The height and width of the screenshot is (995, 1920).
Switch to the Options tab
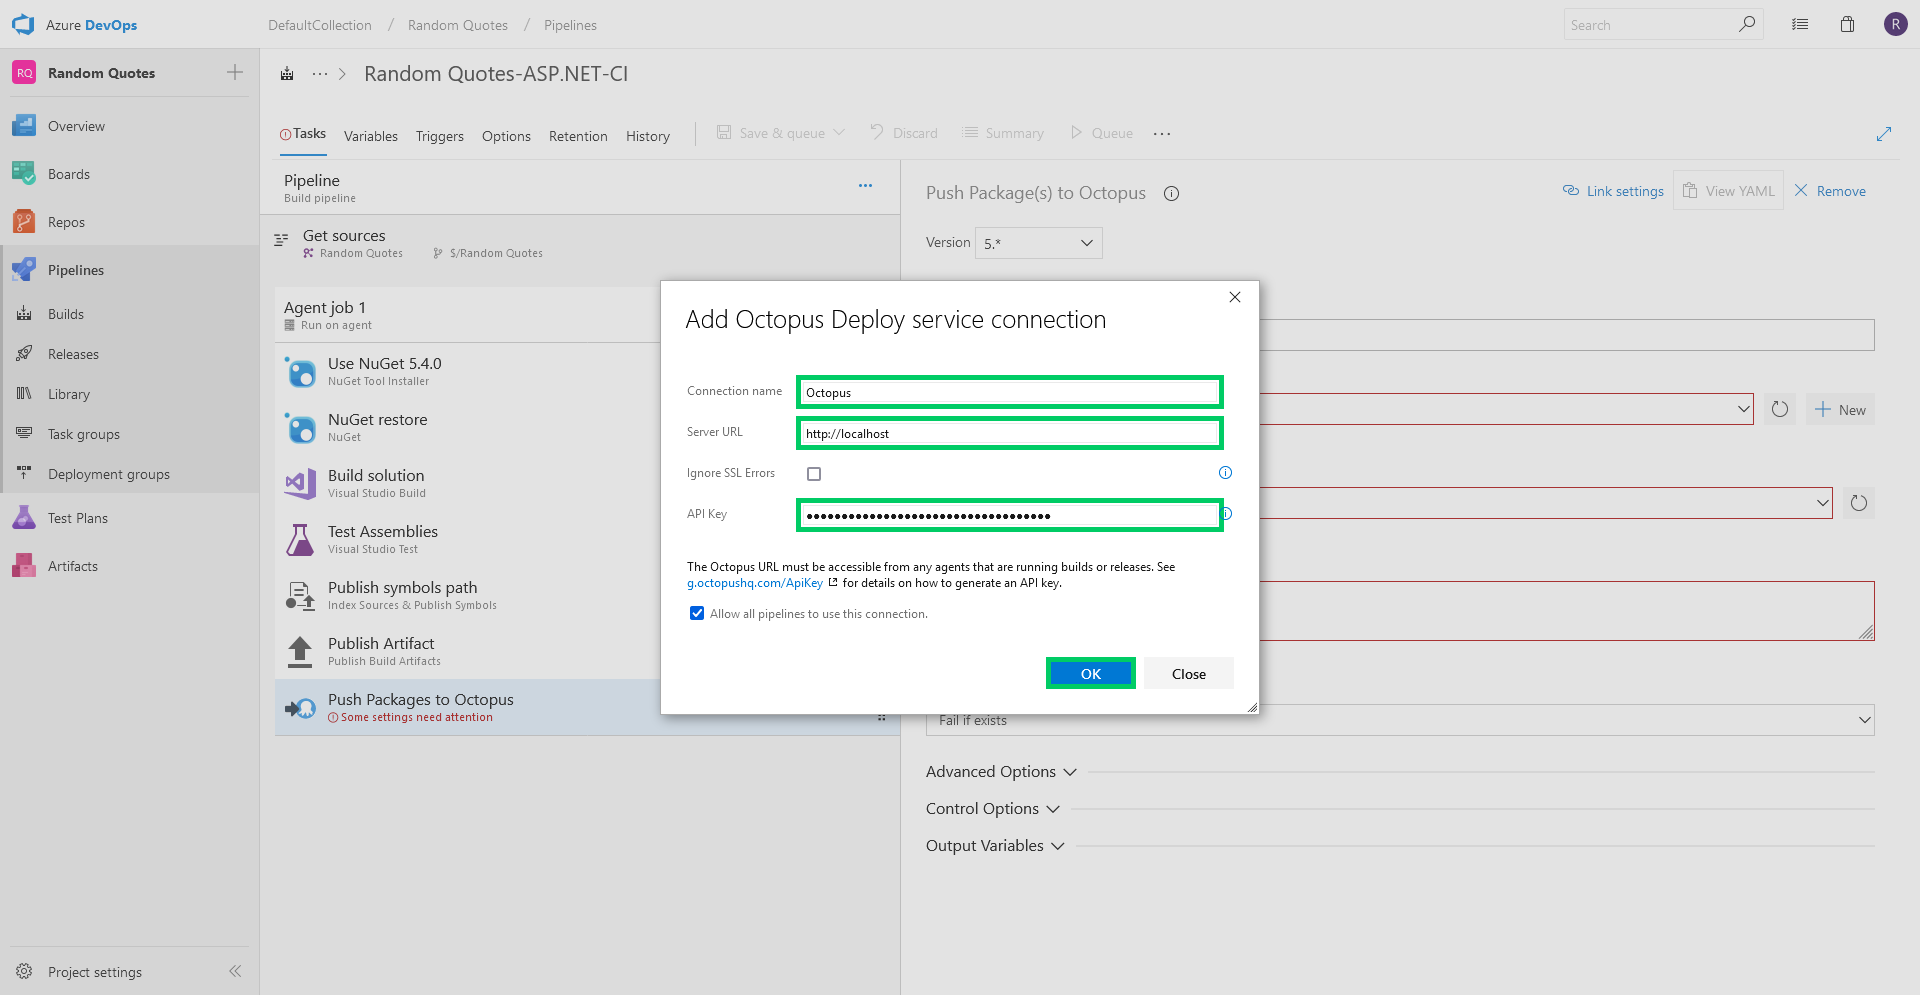tap(506, 136)
